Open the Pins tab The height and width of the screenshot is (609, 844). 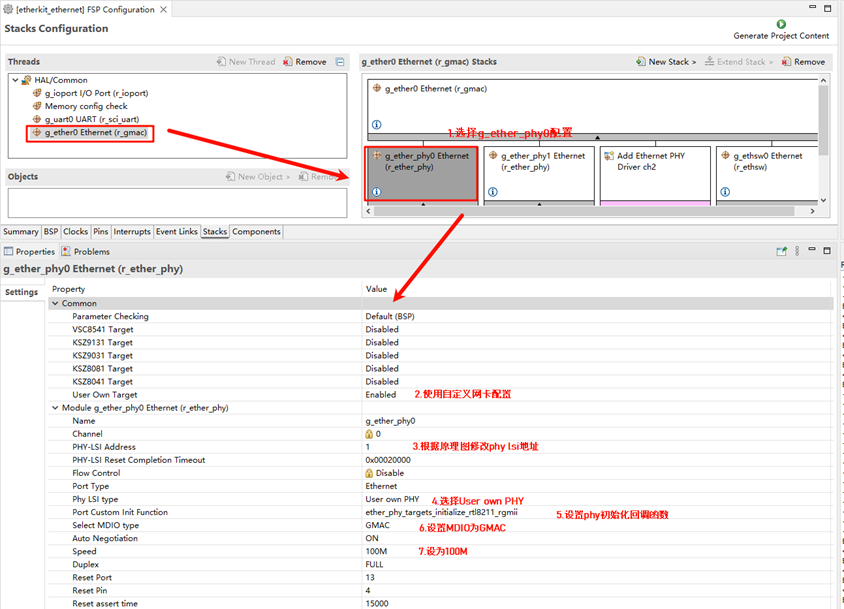pos(101,232)
